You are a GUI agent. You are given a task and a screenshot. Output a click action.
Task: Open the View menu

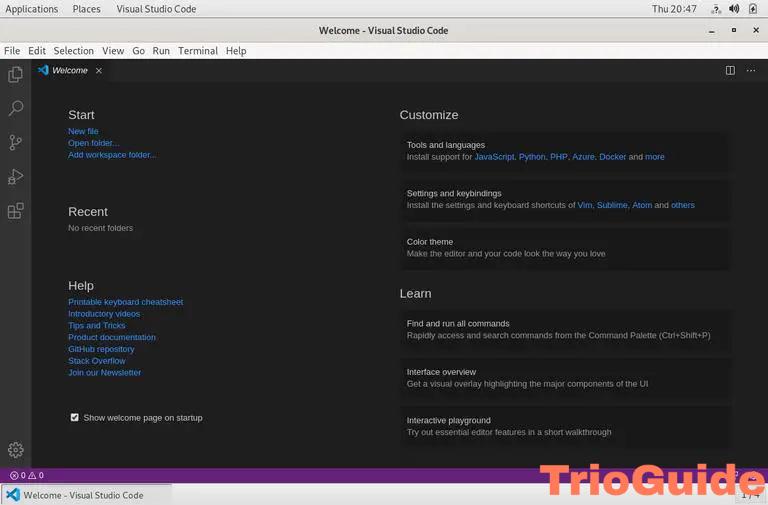tap(113, 51)
